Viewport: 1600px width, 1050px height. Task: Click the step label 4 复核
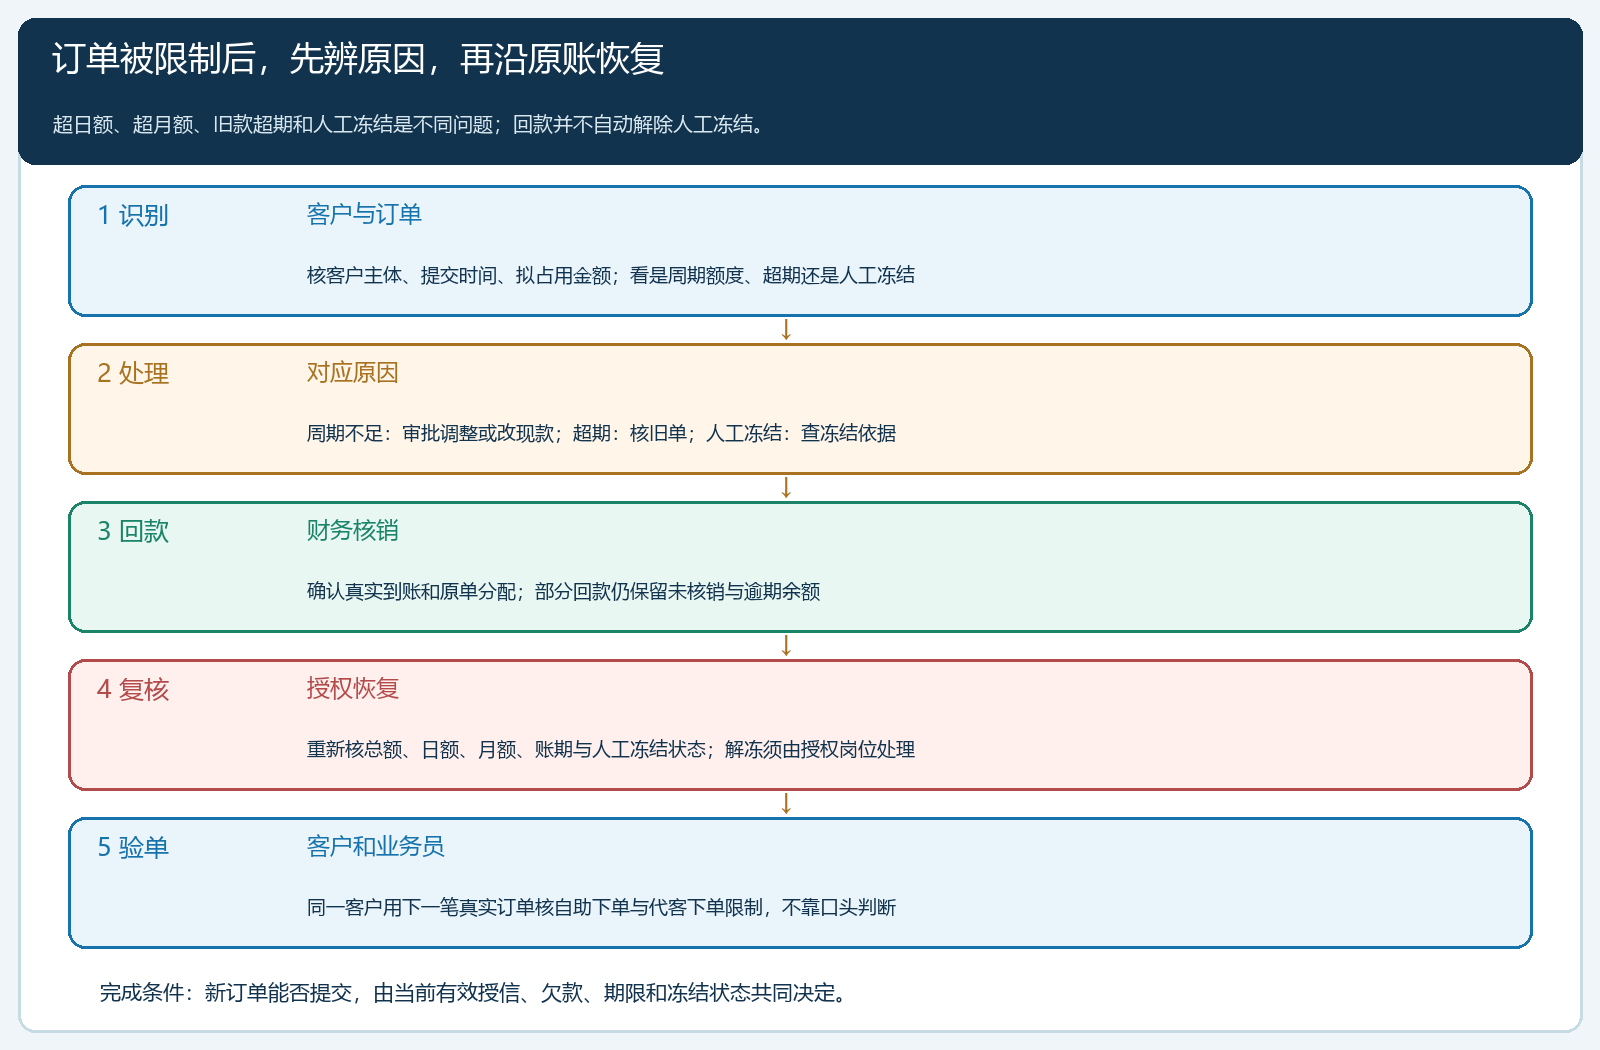133,689
